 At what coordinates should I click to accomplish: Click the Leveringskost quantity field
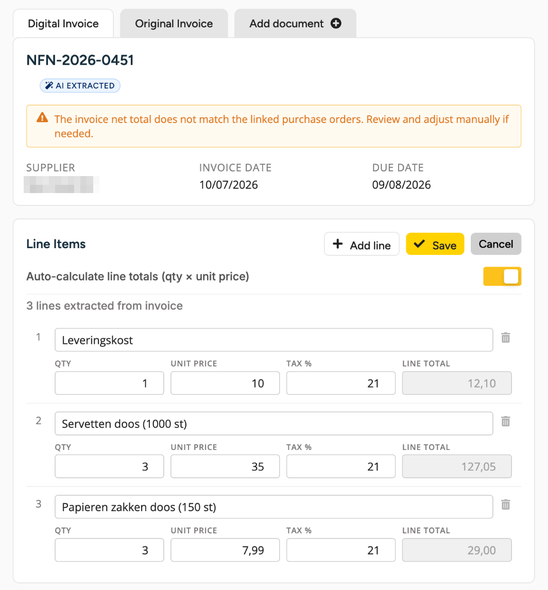tap(109, 383)
